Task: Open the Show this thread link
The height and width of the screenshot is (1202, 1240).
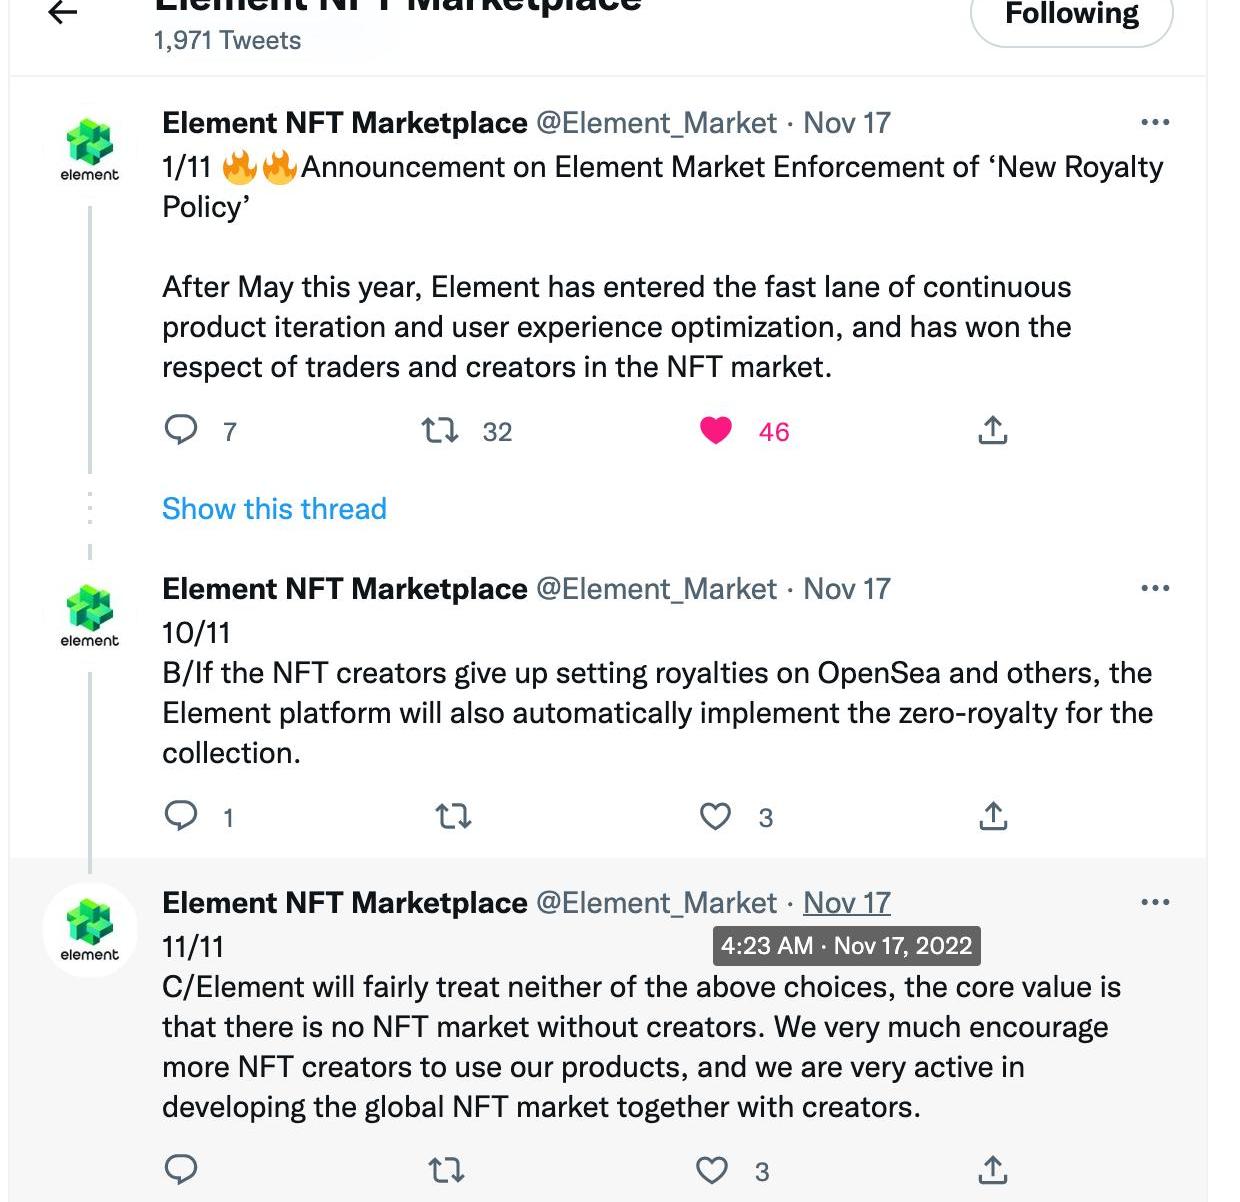Action: point(274,509)
